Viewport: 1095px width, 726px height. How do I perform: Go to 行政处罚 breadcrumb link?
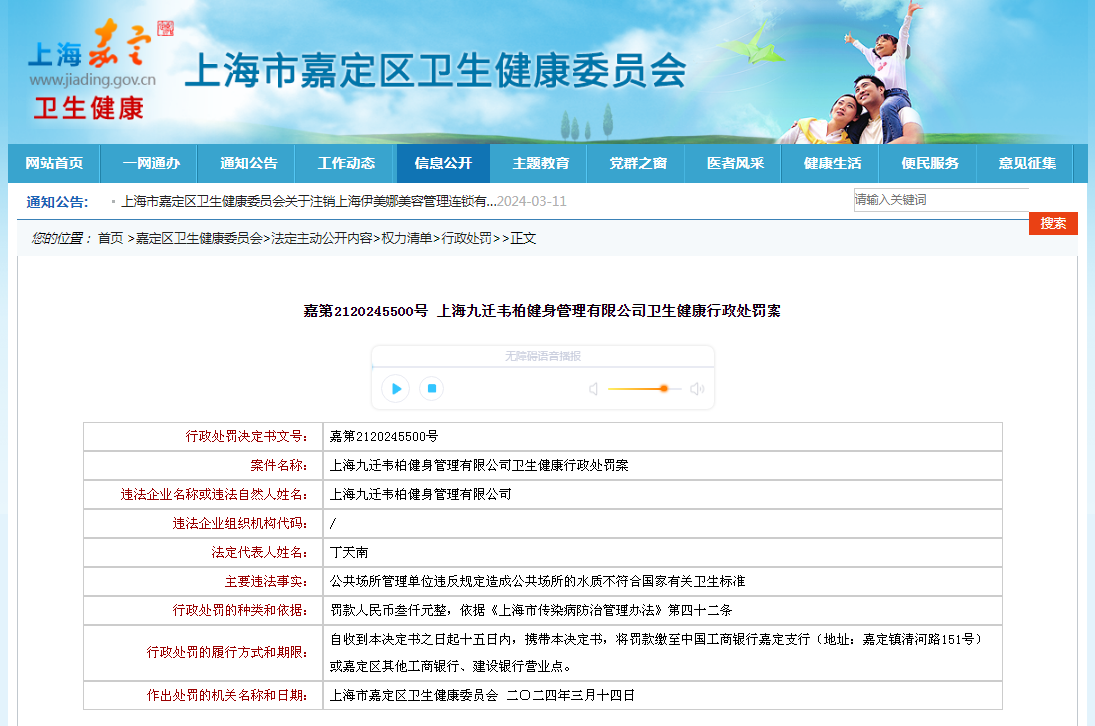pos(466,239)
